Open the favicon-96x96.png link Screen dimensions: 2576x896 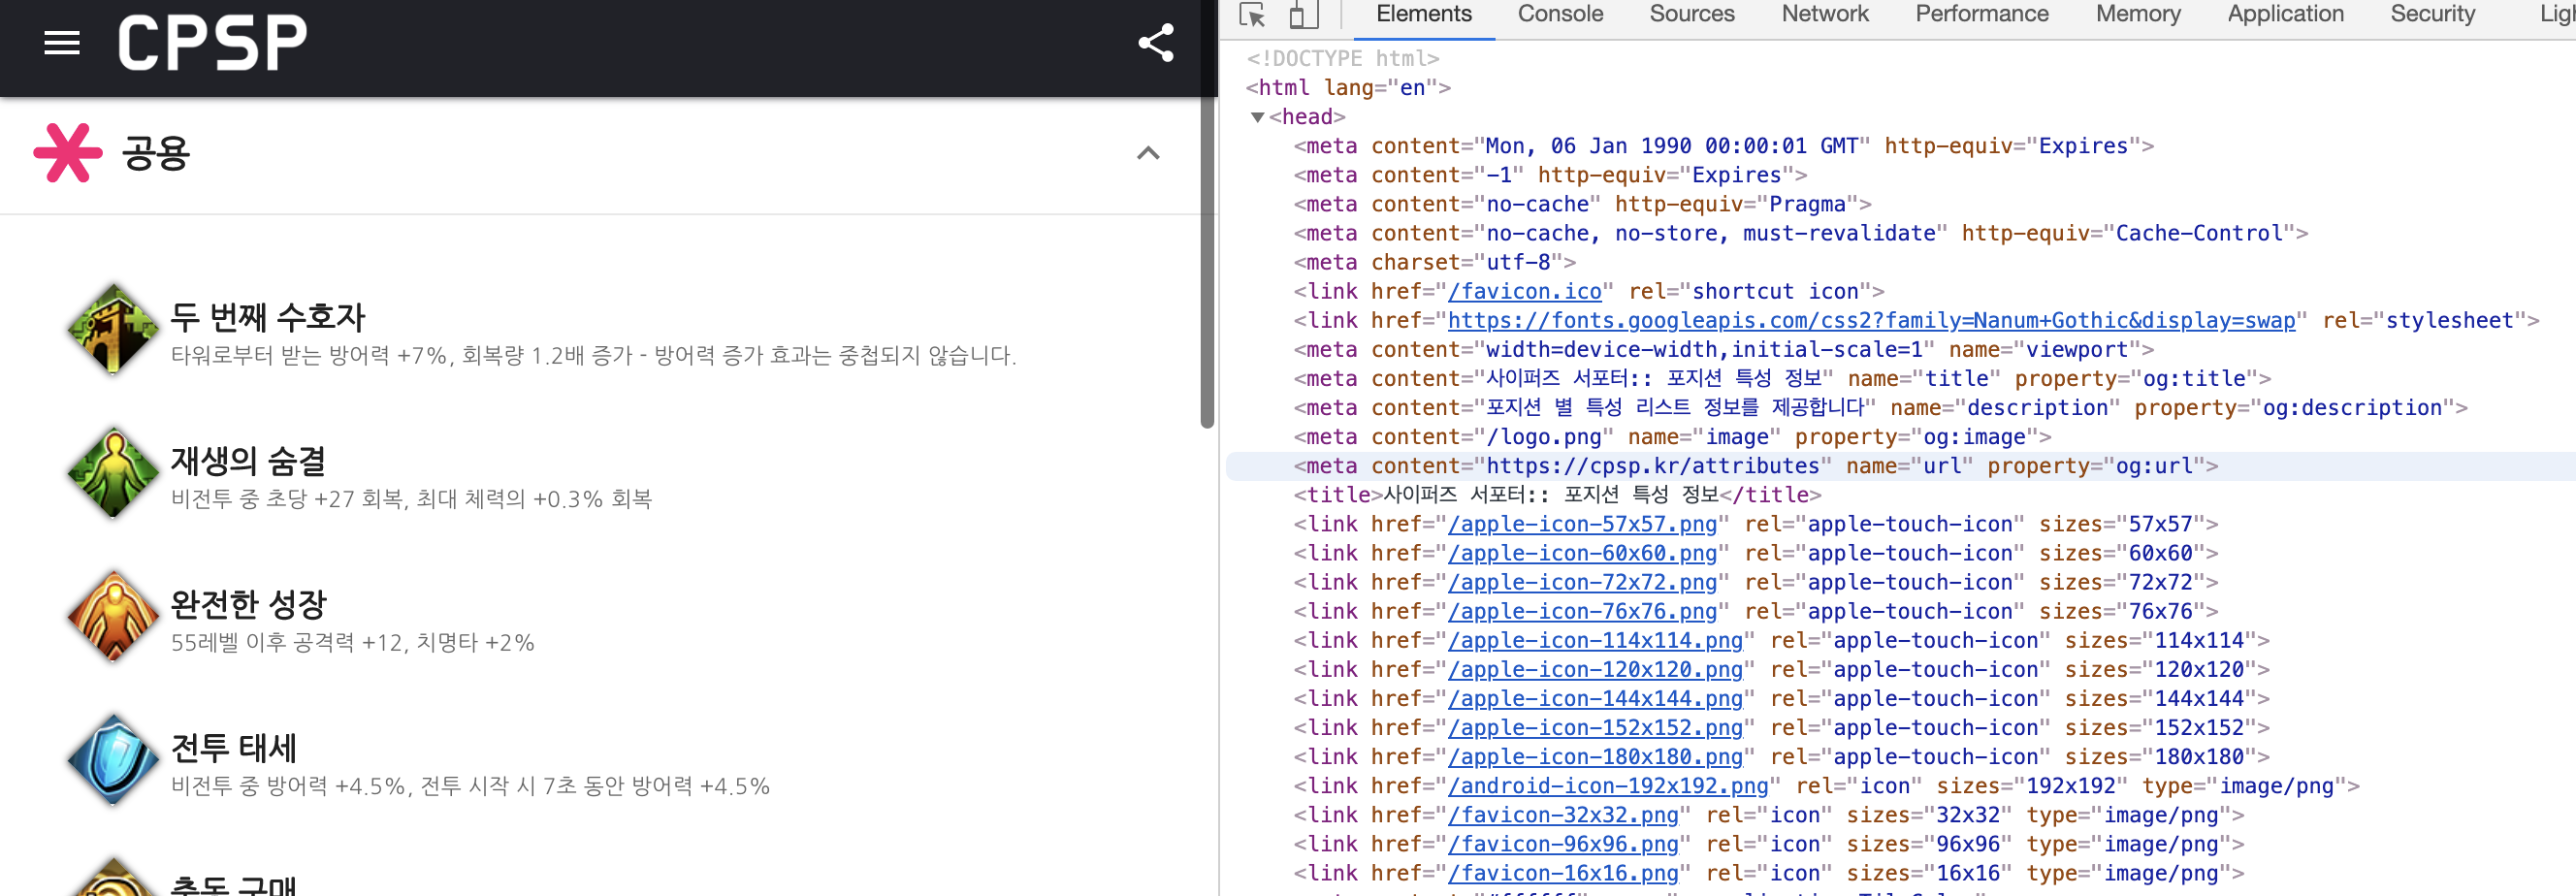click(1564, 845)
